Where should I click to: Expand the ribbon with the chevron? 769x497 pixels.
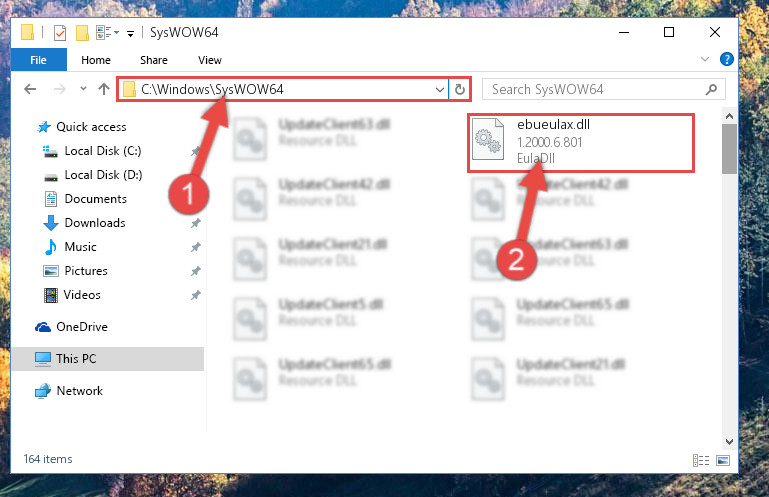click(x=705, y=59)
